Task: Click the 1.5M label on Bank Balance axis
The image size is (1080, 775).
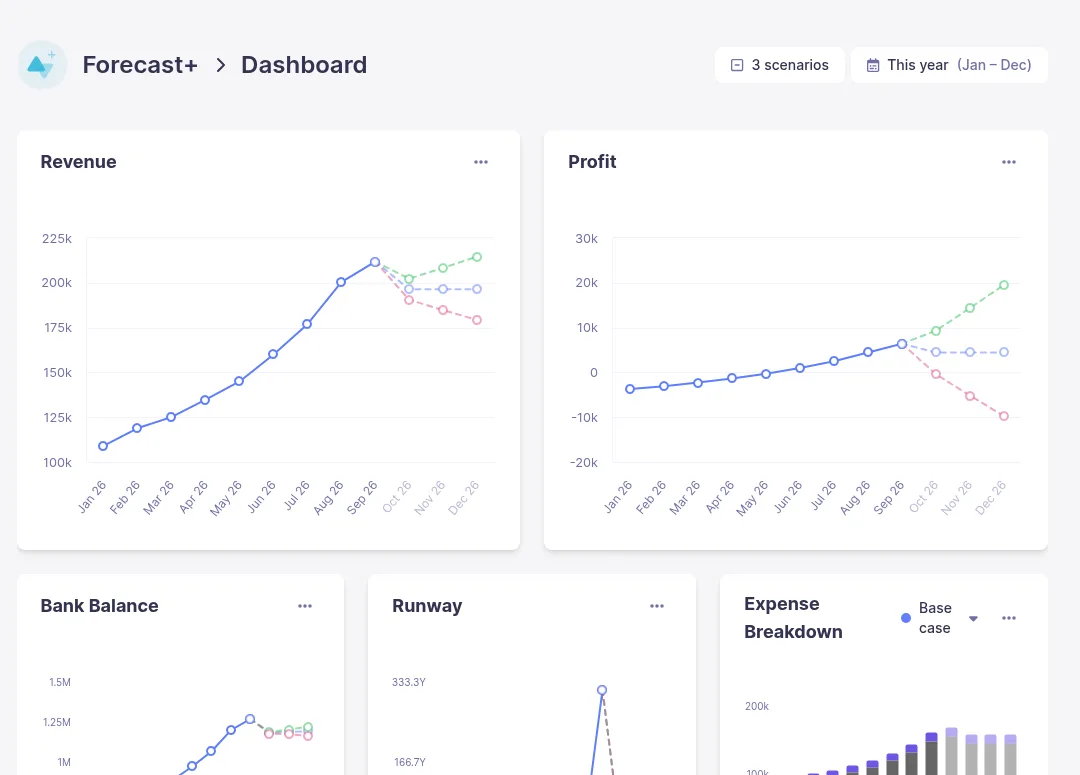Action: click(60, 682)
